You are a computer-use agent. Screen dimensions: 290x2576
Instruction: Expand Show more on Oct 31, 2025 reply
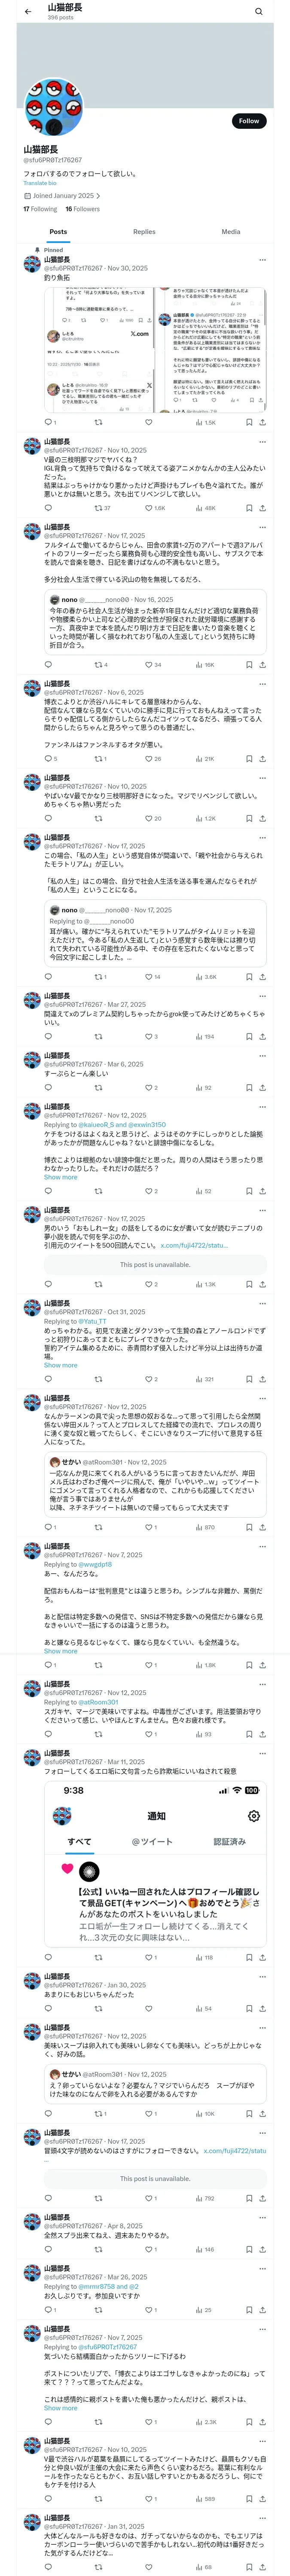tap(60, 1365)
